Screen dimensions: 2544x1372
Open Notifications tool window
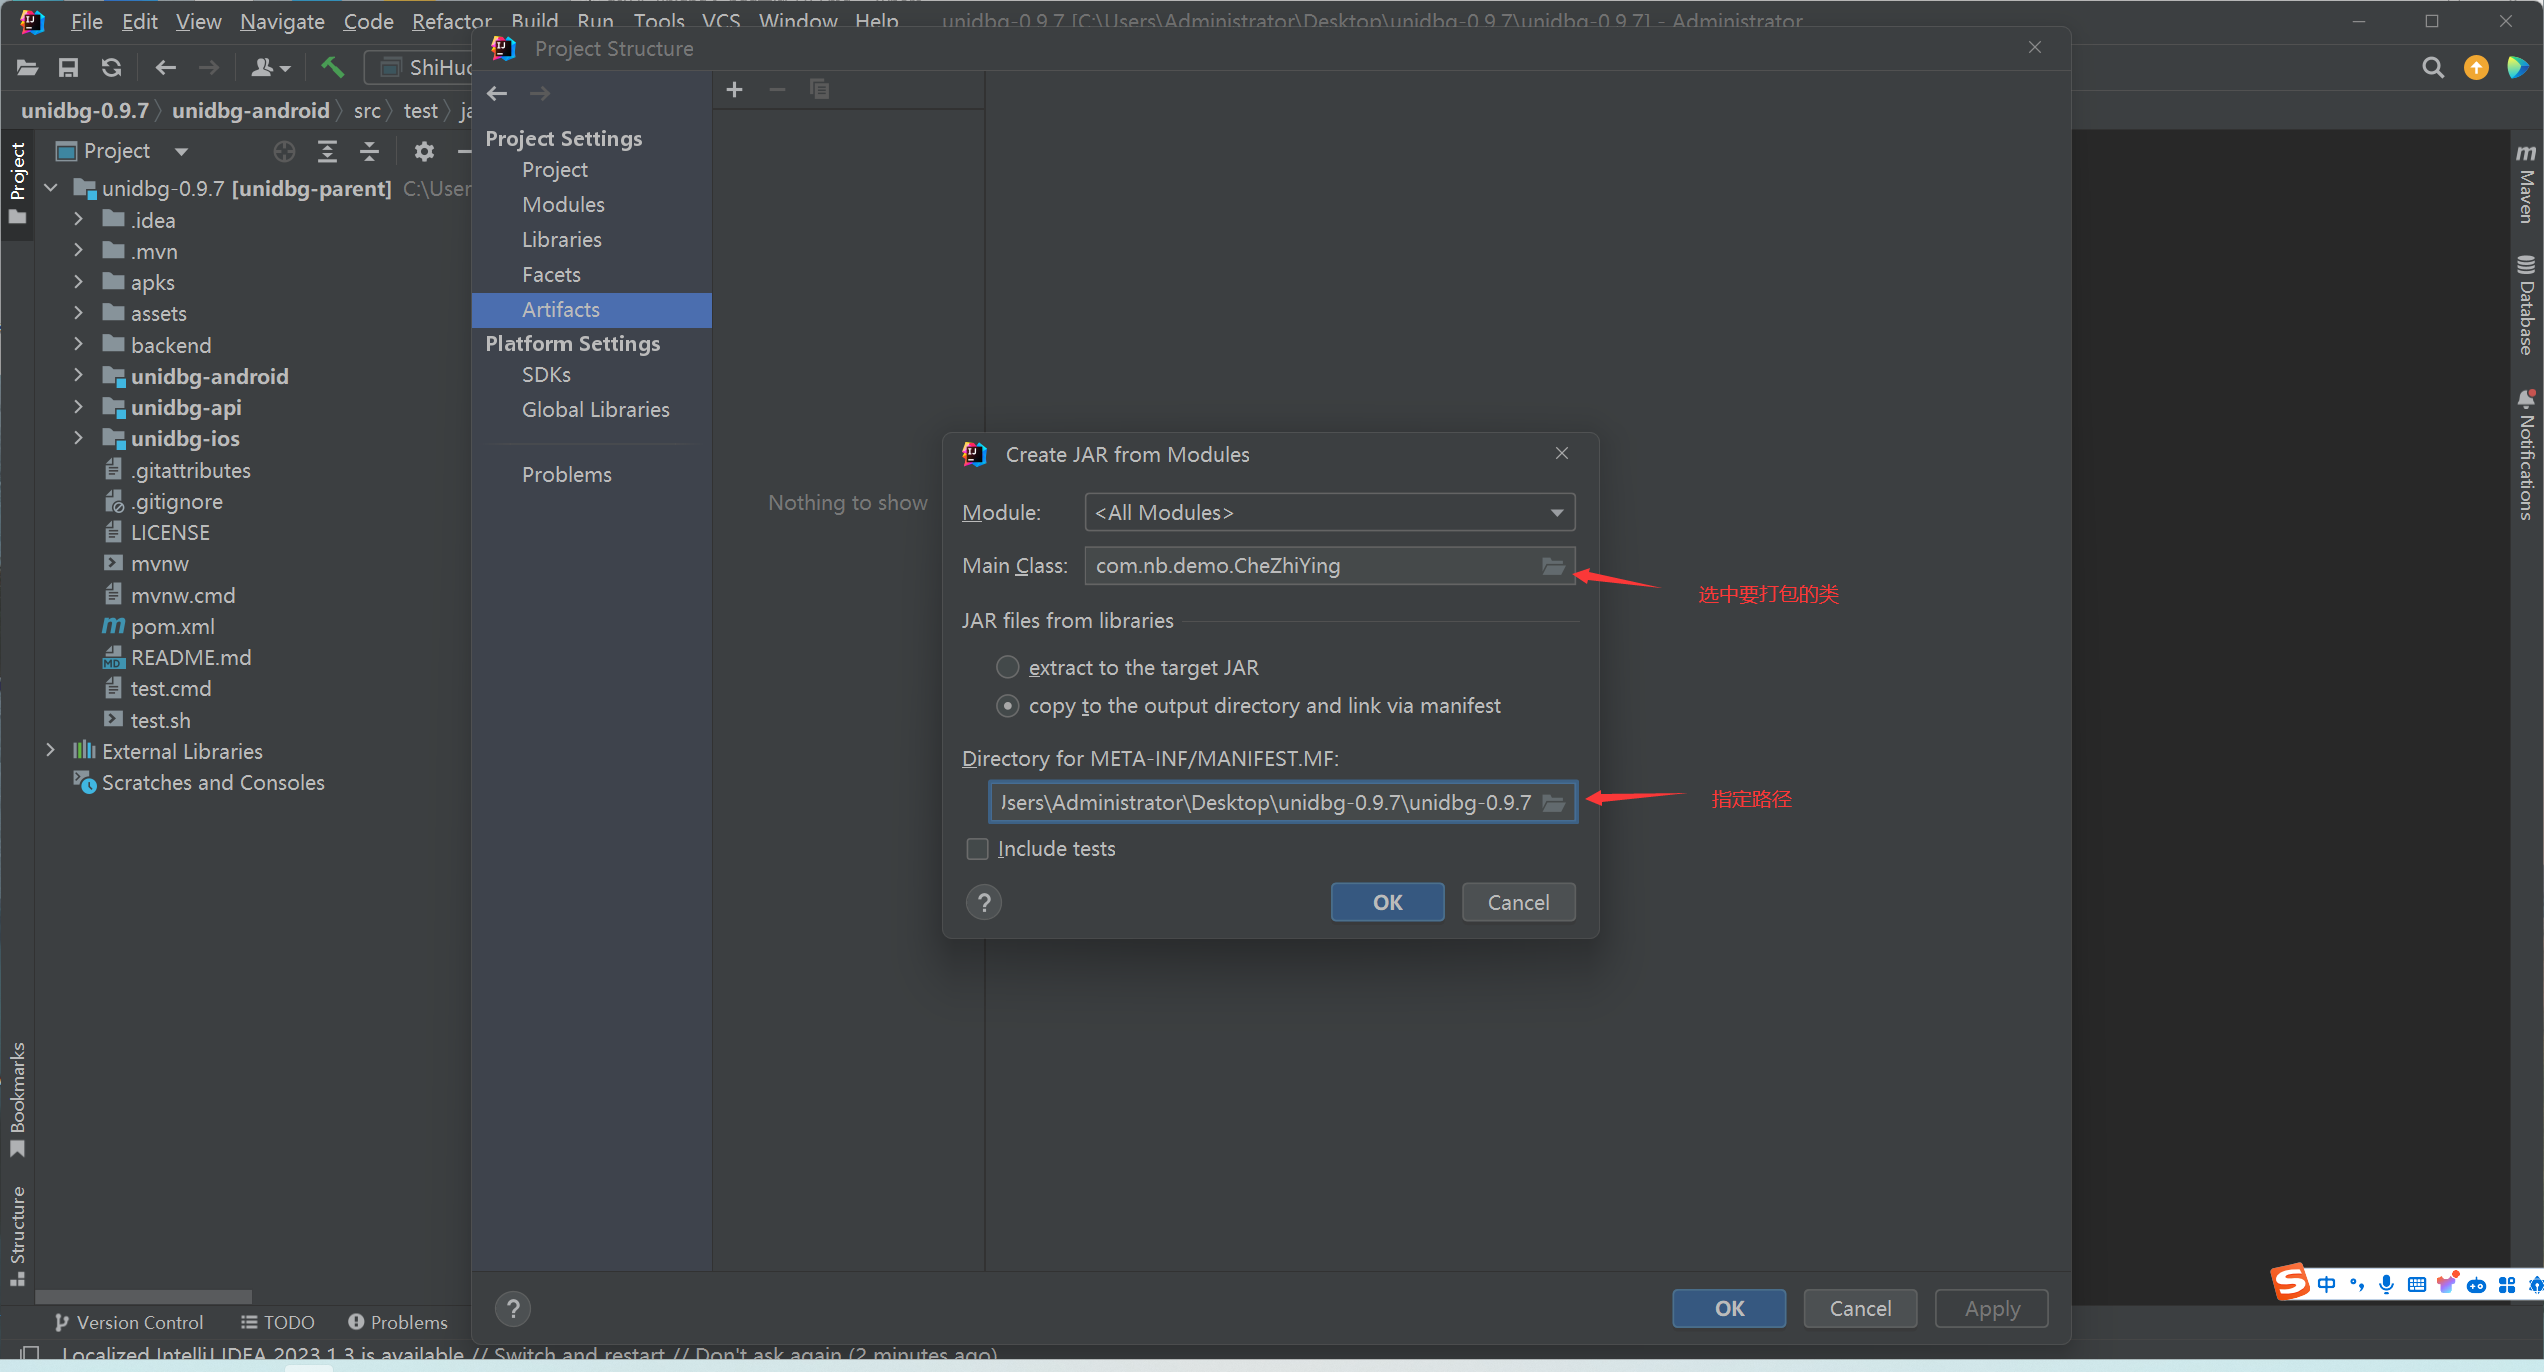[2526, 455]
